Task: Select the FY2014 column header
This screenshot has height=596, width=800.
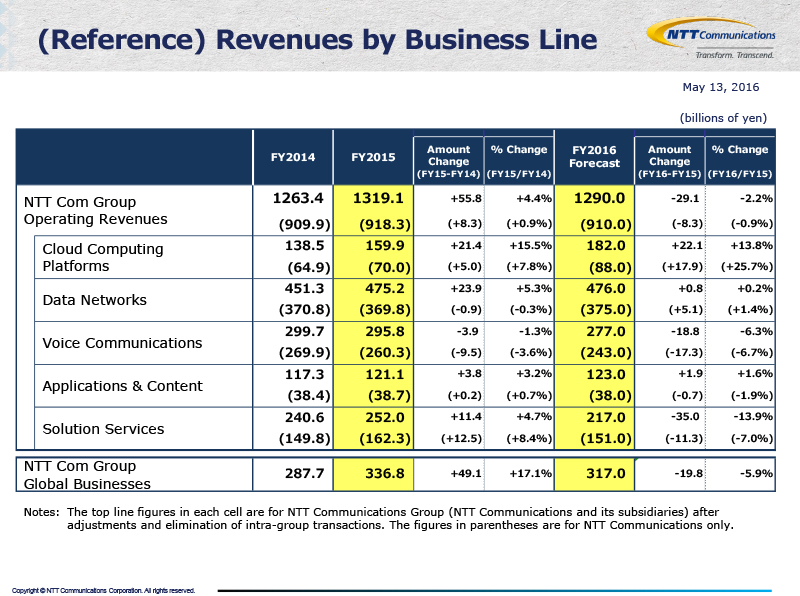Action: 293,157
